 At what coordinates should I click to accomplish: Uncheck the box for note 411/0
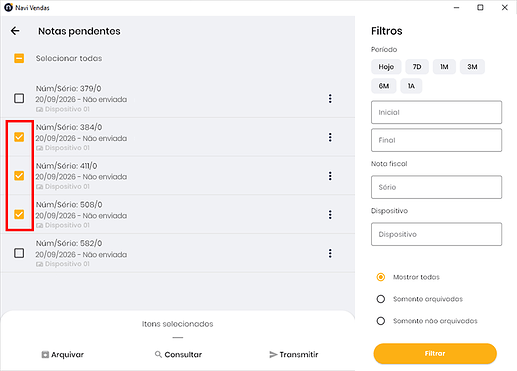click(x=19, y=176)
